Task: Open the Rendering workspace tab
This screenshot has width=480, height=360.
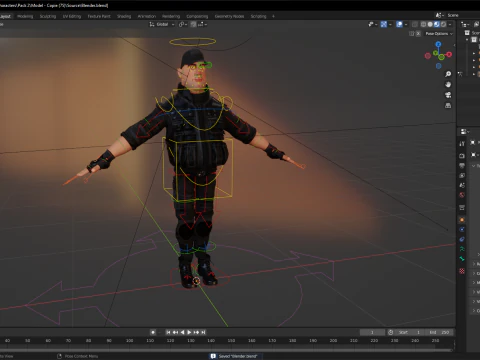Action: (171, 16)
